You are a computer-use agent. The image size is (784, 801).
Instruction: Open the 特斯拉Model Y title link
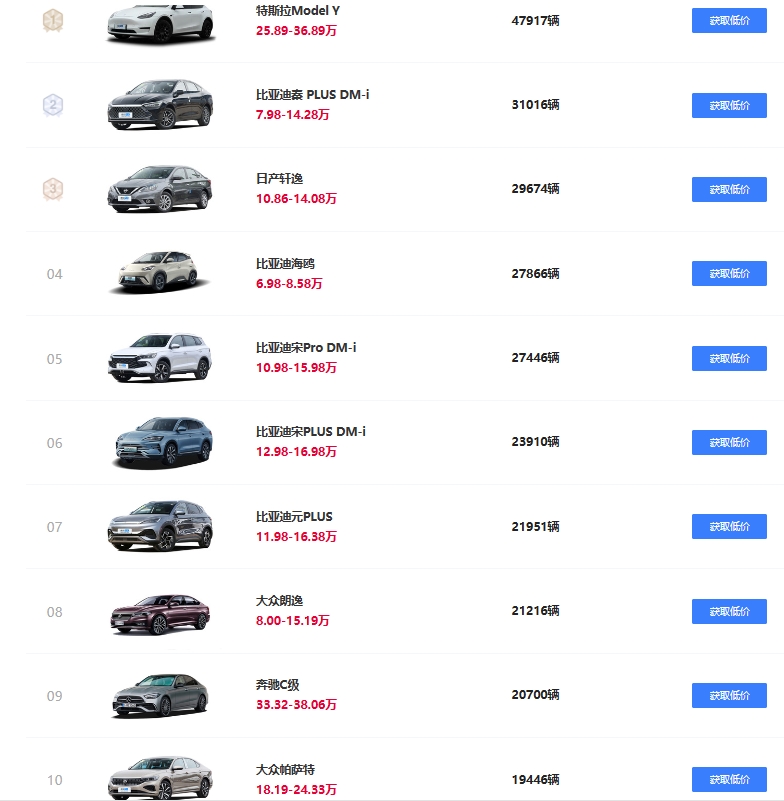pyautogui.click(x=298, y=11)
